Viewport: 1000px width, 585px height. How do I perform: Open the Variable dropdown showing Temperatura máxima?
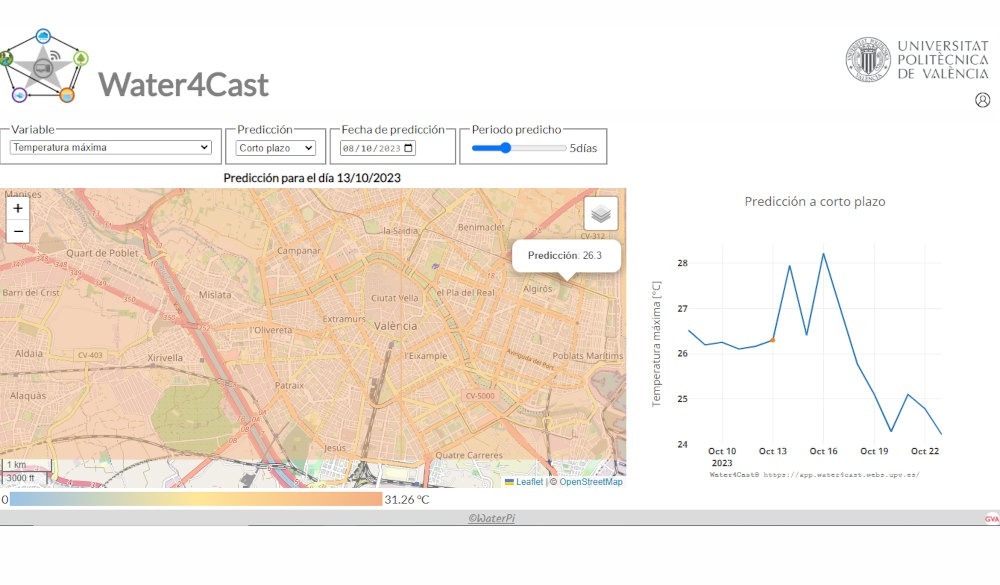(111, 147)
